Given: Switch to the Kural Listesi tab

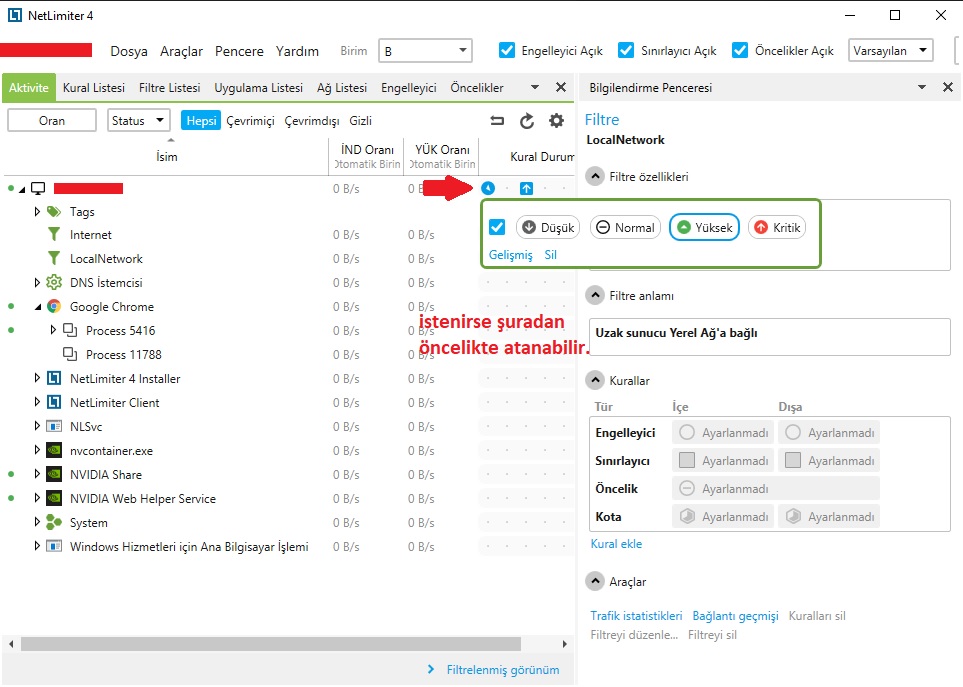Looking at the screenshot, I should (94, 88).
